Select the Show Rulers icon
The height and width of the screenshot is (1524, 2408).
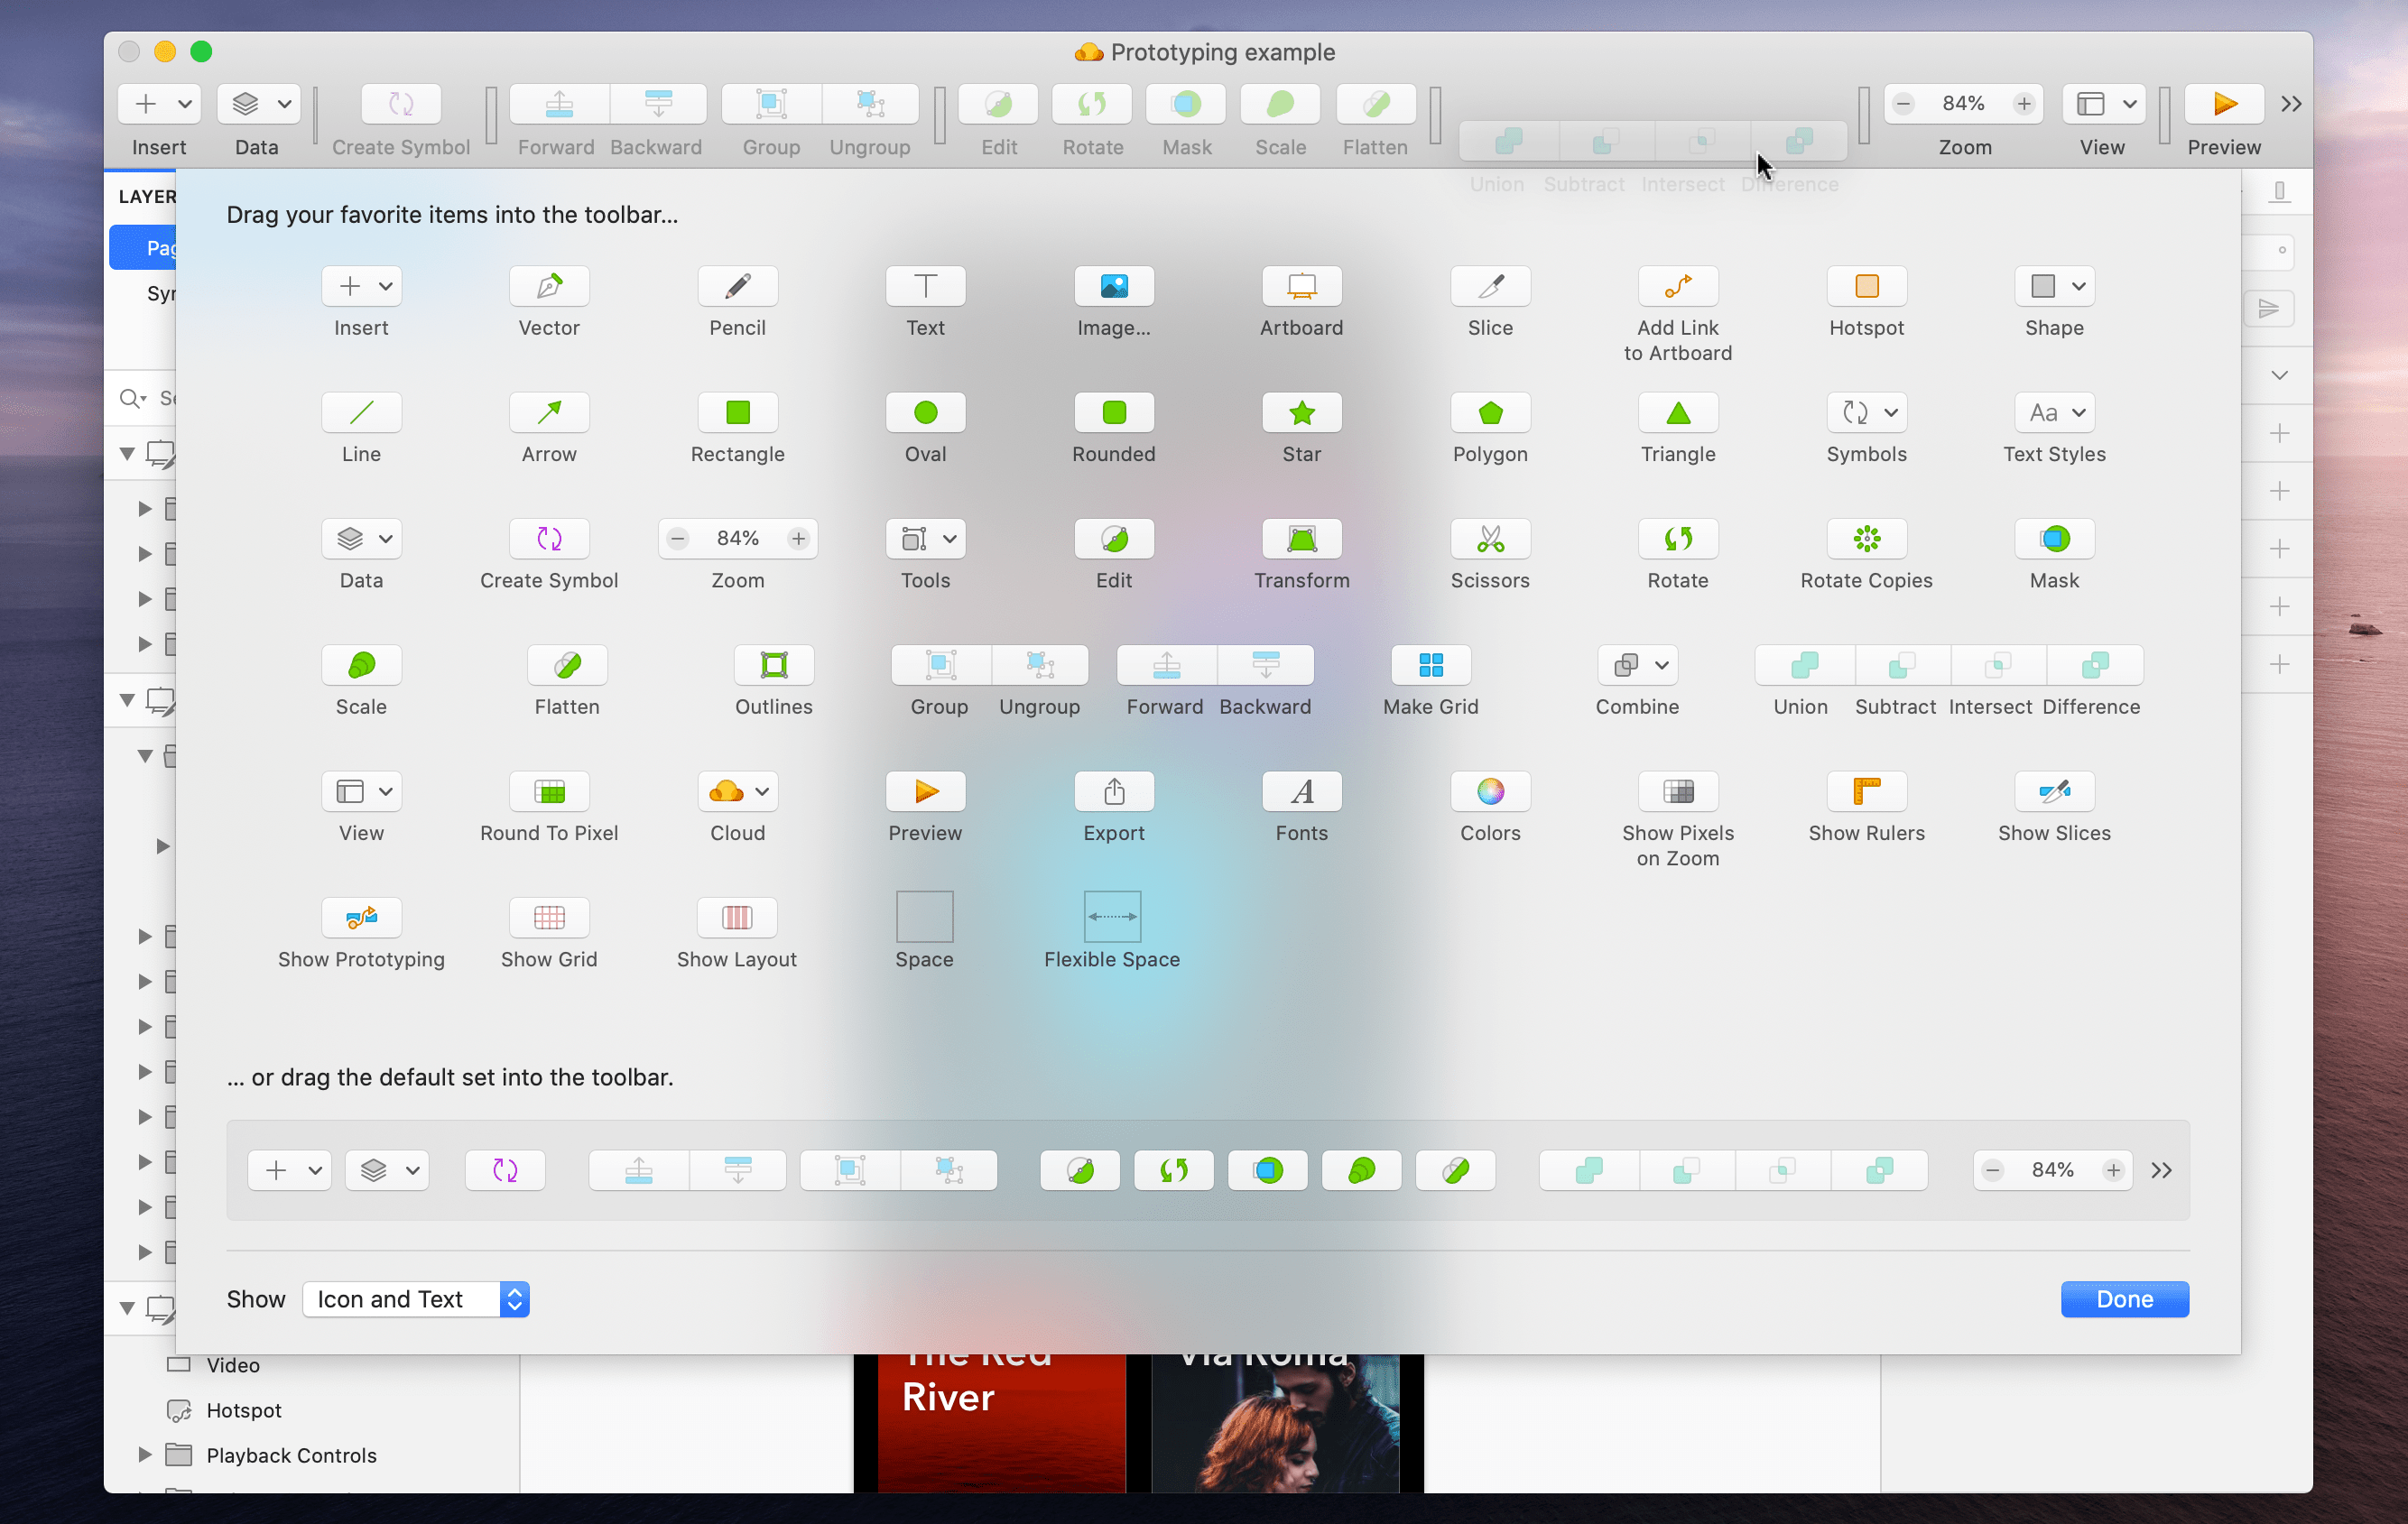(1866, 792)
